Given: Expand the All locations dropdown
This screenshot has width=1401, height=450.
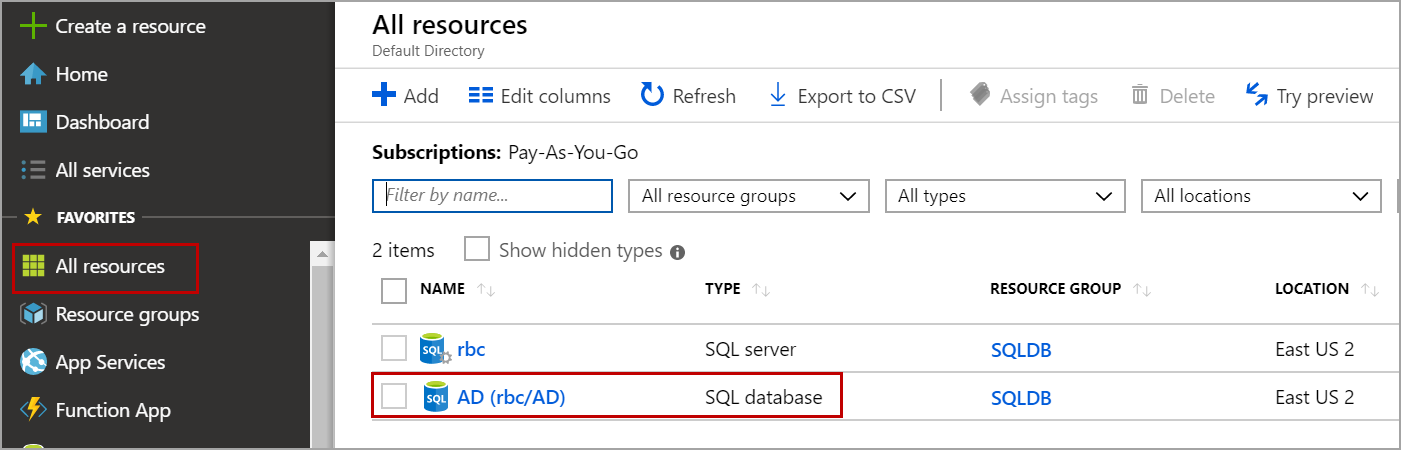Looking at the screenshot, I should 1261,196.
